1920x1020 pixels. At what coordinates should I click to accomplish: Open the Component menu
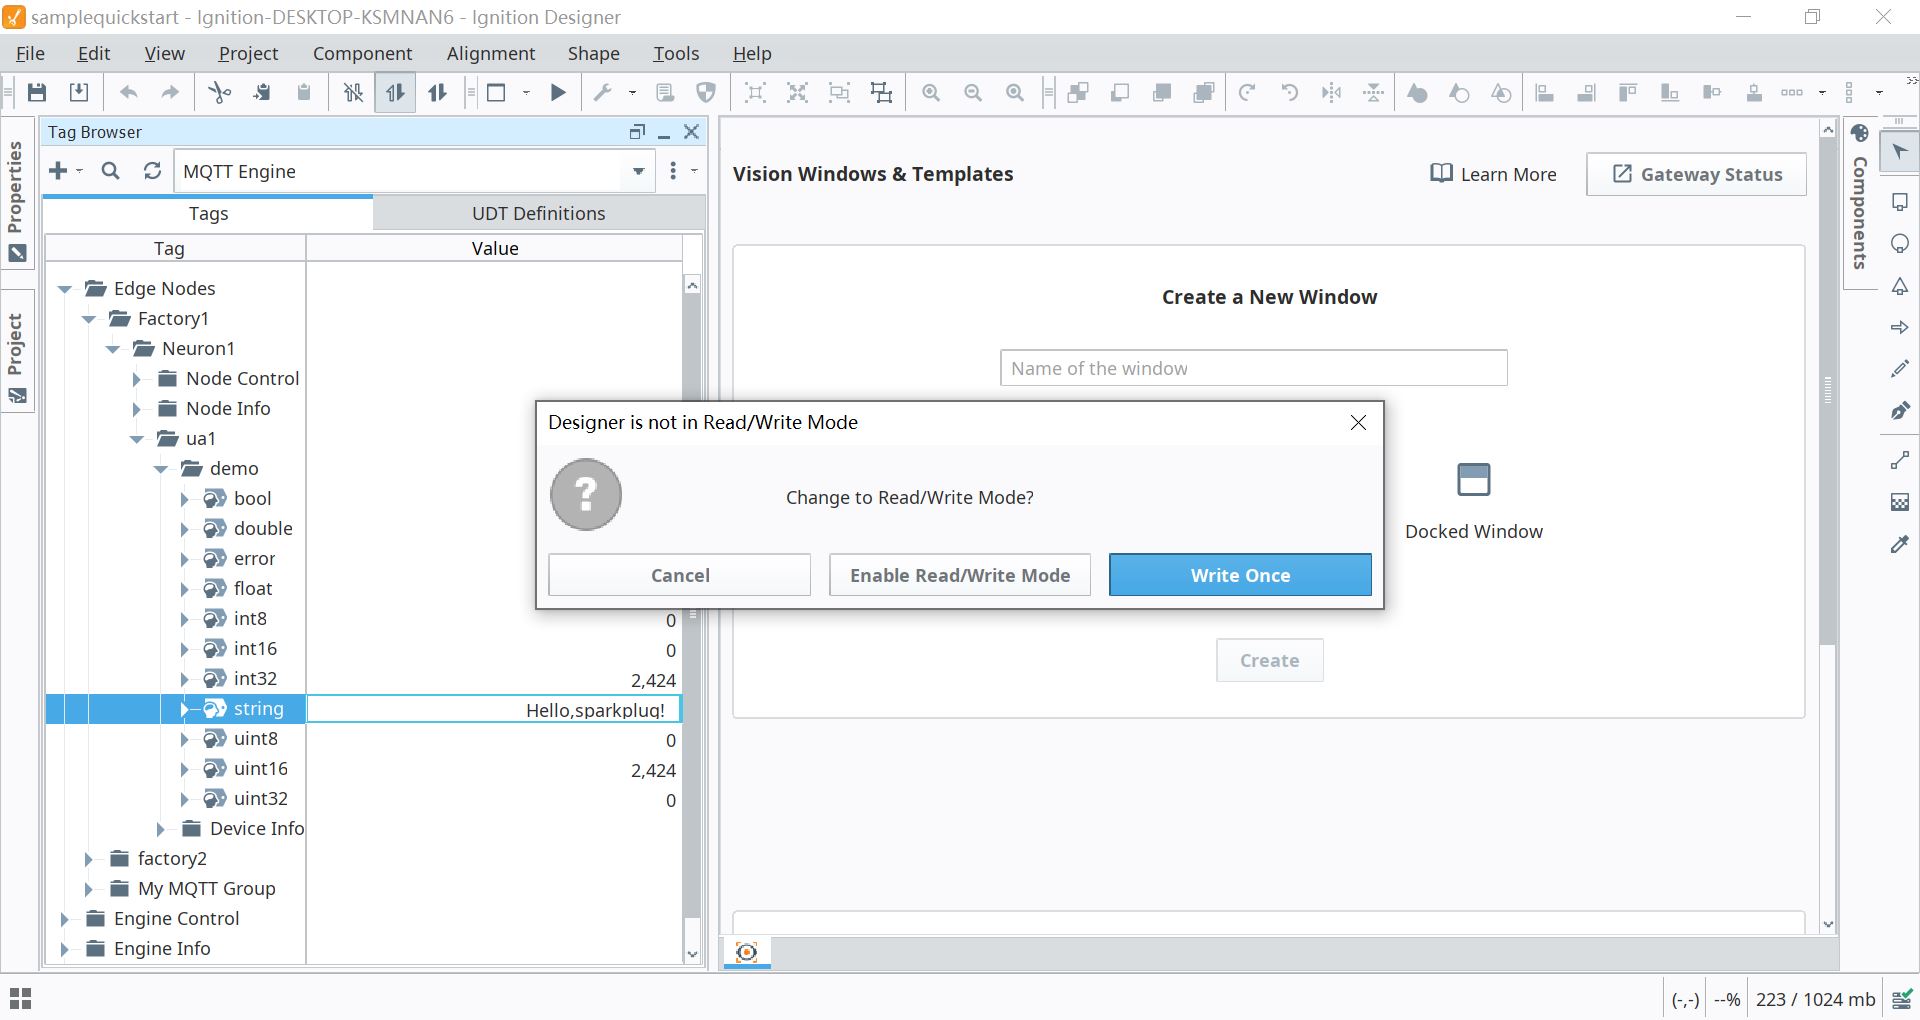click(362, 54)
